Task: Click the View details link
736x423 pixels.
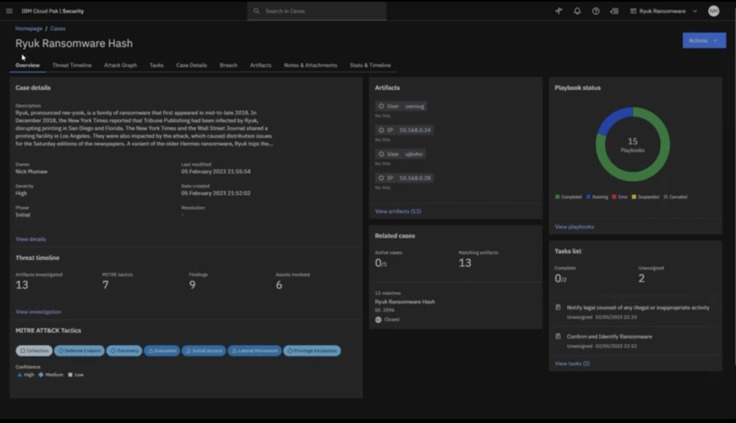Action: tap(31, 239)
